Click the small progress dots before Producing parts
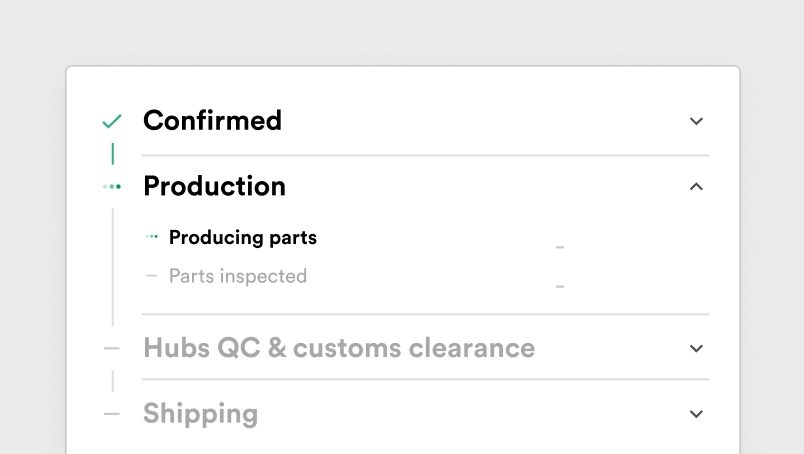The height and width of the screenshot is (454, 804). 152,237
